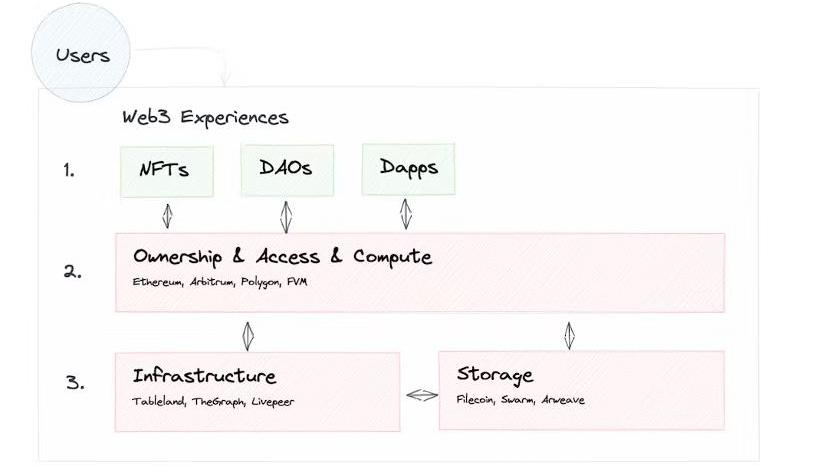
Task: Click the layer number 3 label
Action: click(73, 382)
